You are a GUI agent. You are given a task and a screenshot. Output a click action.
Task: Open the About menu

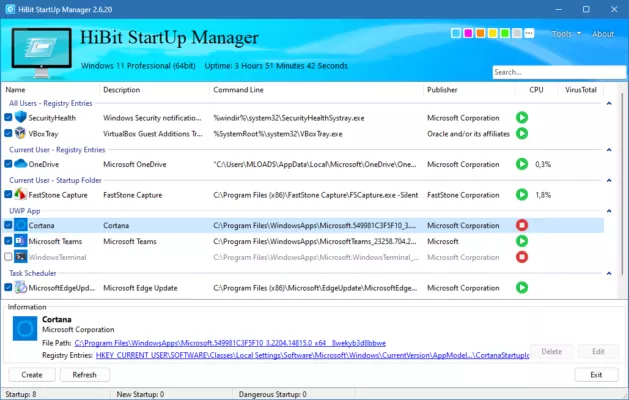point(603,34)
